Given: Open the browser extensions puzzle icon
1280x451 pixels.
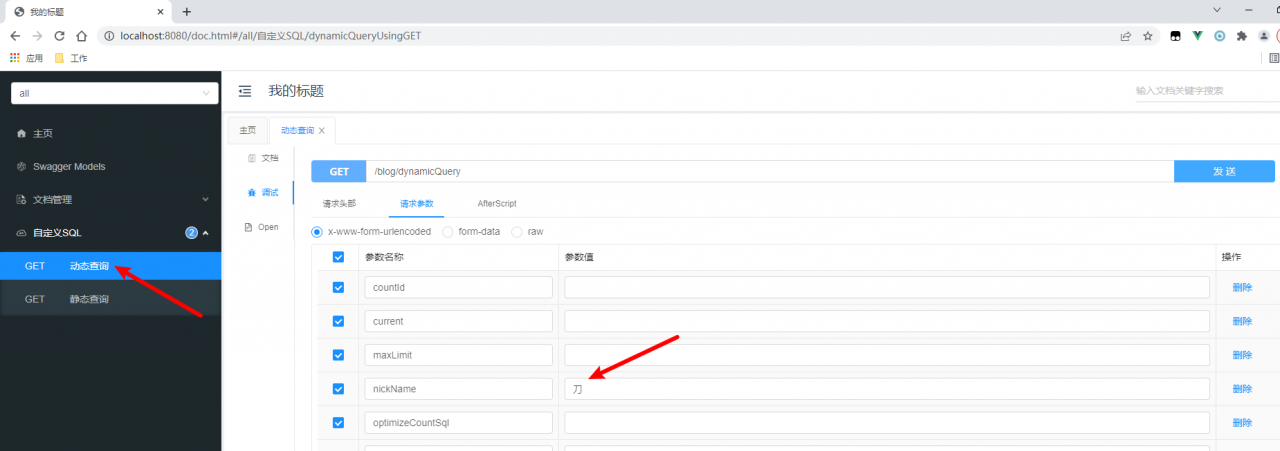Looking at the screenshot, I should (1242, 35).
